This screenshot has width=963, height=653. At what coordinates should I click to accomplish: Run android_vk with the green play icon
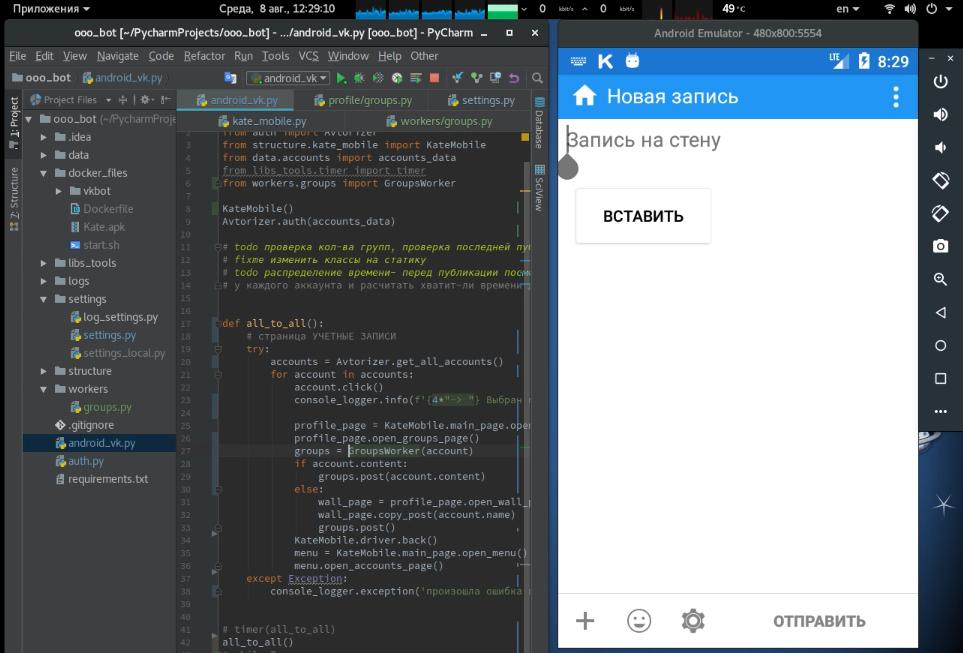click(x=341, y=78)
